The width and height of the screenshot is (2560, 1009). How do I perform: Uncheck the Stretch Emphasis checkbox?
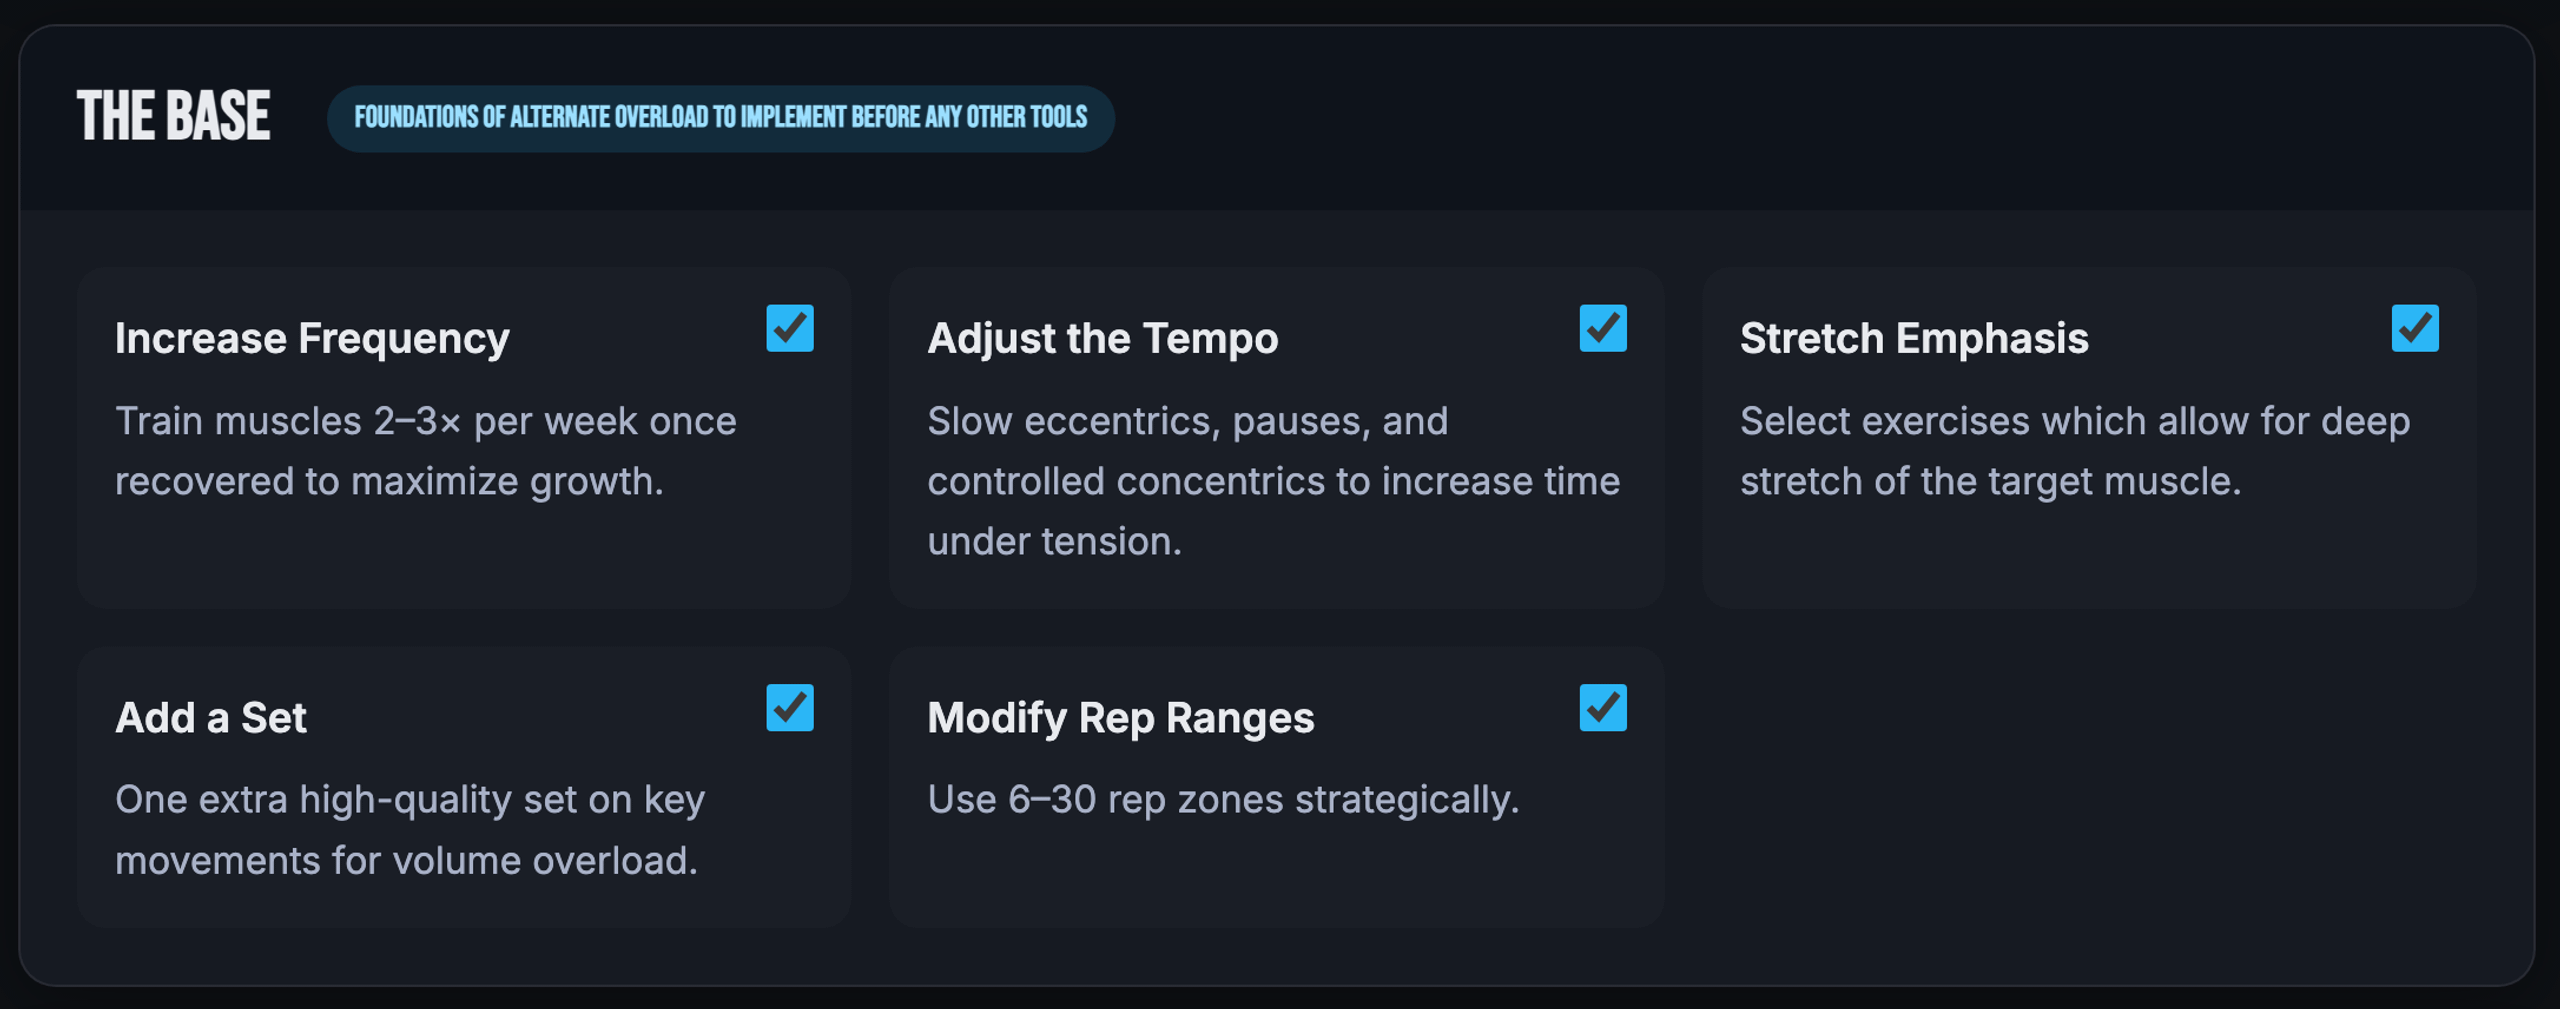pyautogui.click(x=2415, y=328)
